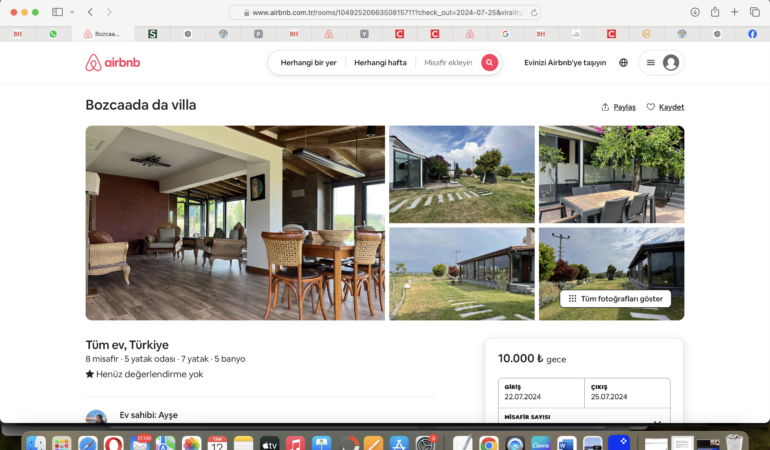The image size is (770, 450).
Task: Click the Paylaş share link
Action: [x=618, y=107]
